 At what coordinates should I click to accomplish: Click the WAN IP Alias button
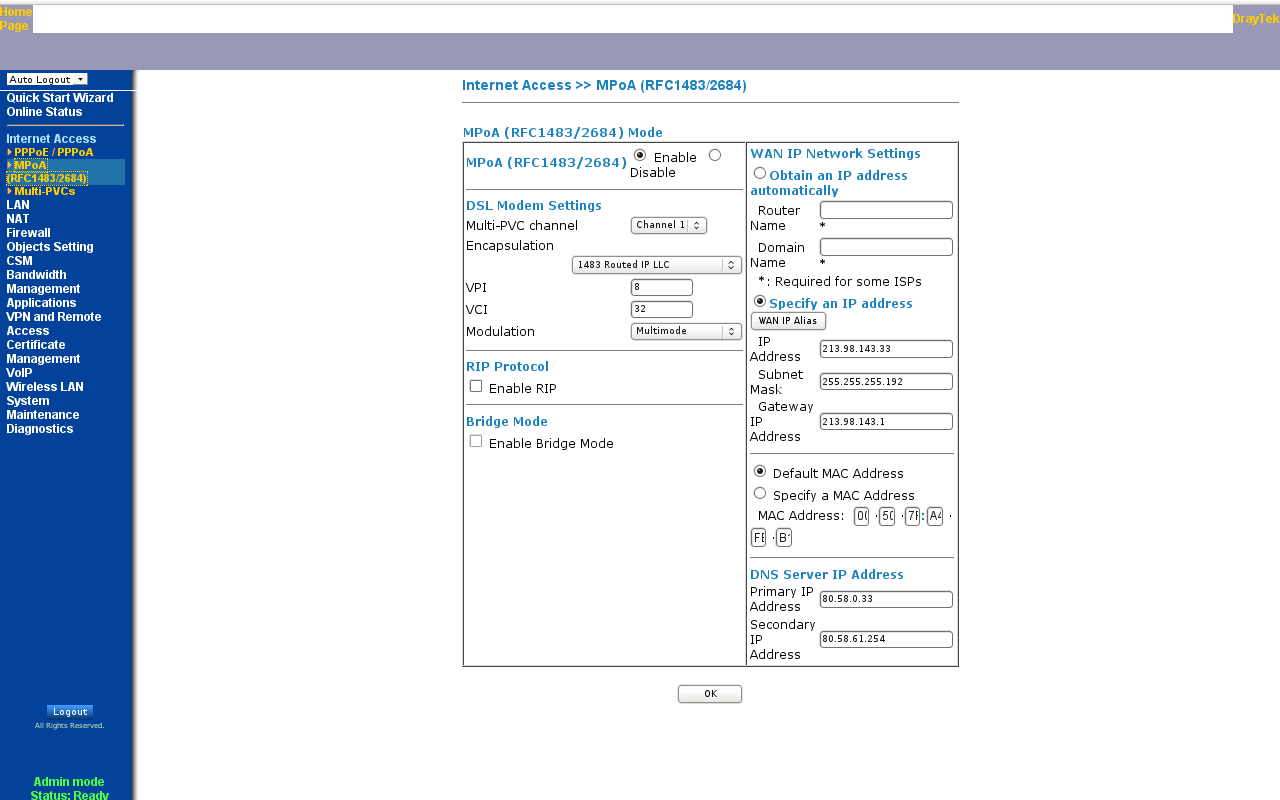point(788,321)
